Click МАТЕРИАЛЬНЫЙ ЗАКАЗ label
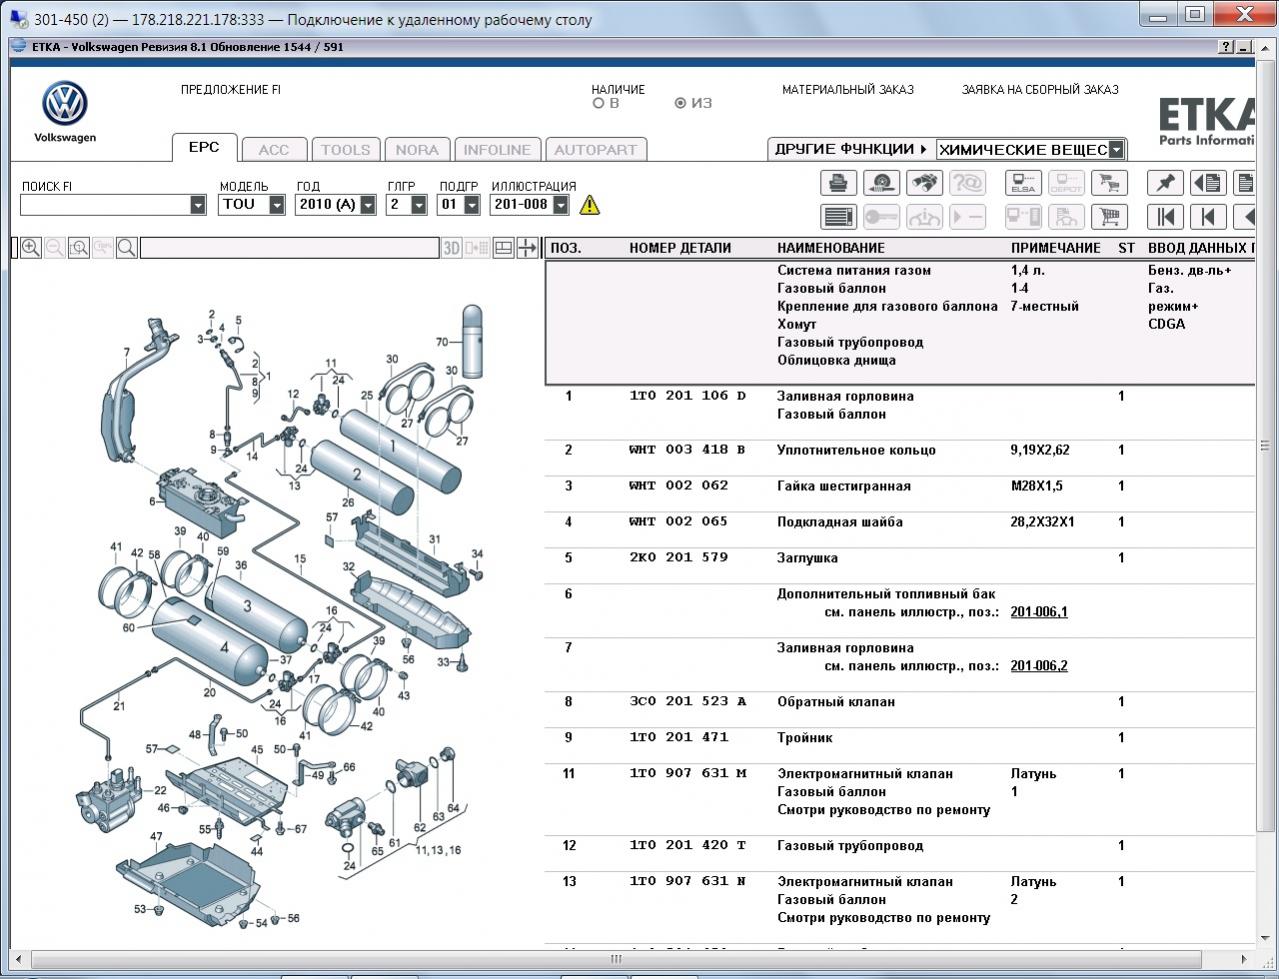The height and width of the screenshot is (979, 1279). coord(848,90)
